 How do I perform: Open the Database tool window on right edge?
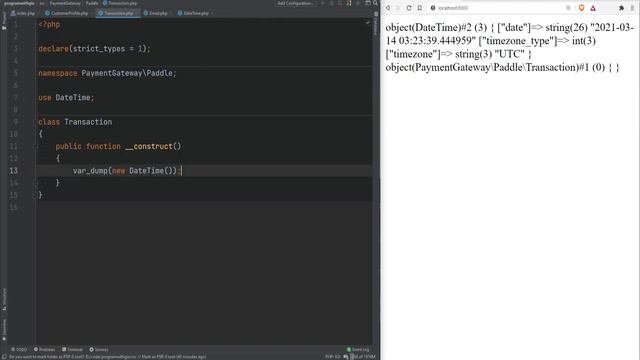375,25
